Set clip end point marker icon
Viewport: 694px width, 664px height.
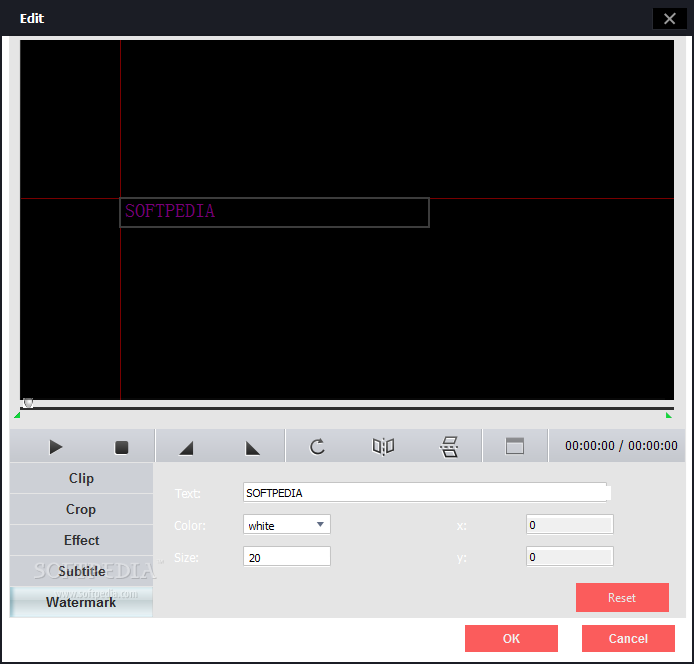tap(252, 448)
